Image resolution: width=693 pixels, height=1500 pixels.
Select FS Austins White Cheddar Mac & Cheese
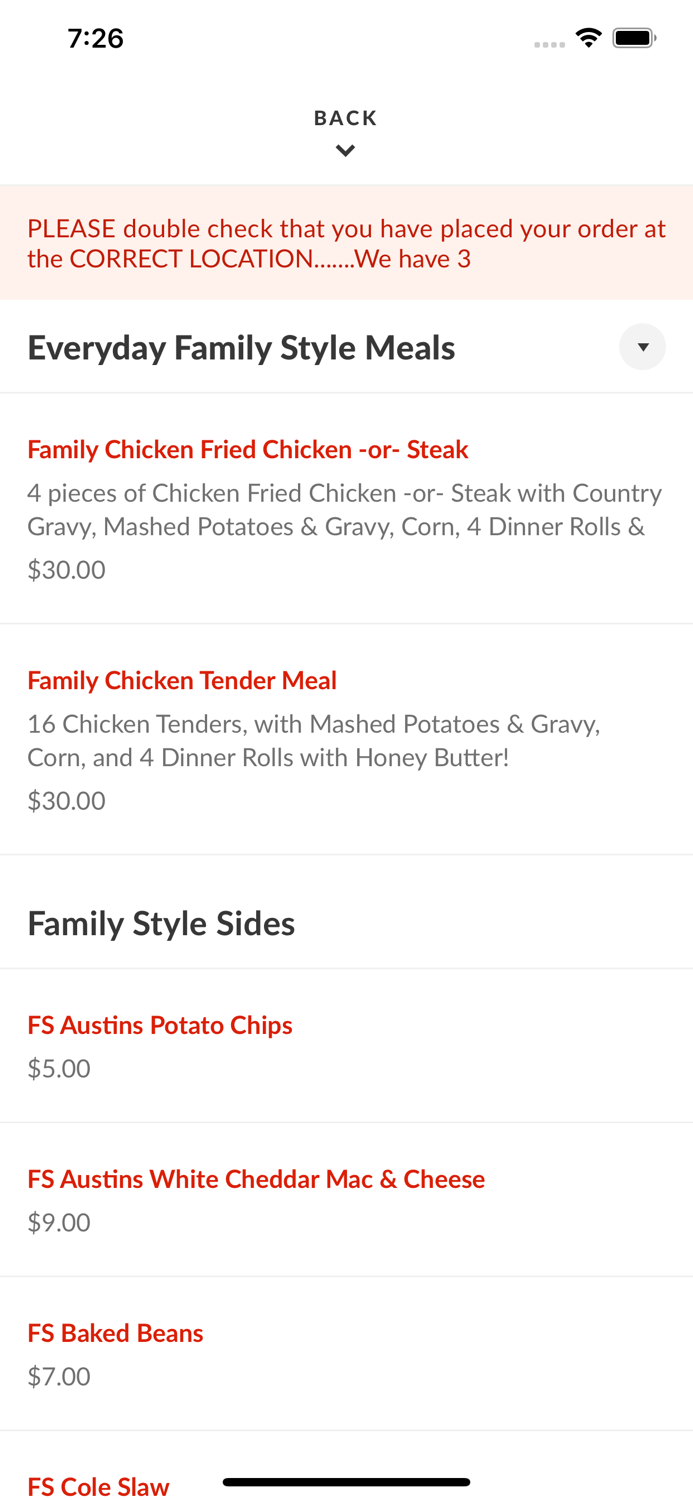(x=256, y=1179)
